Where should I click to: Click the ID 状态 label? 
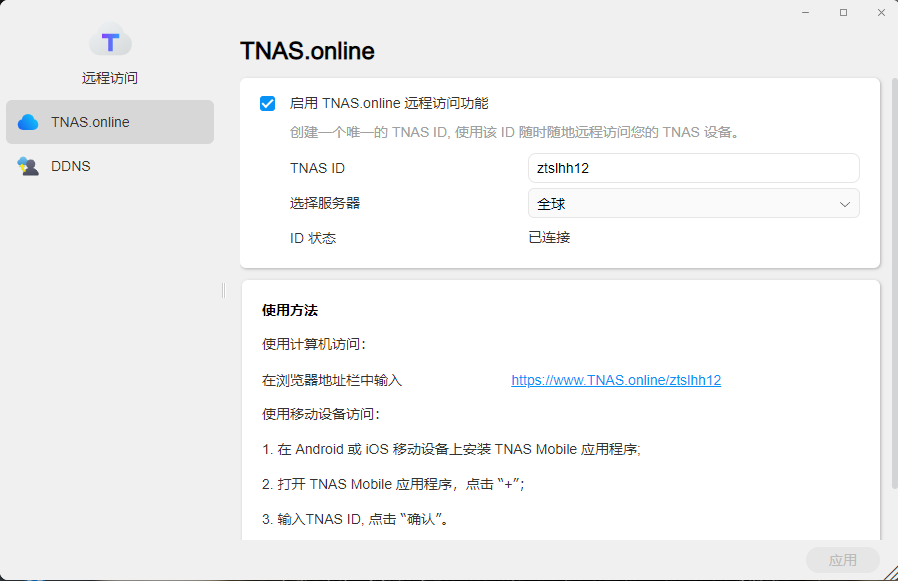(313, 238)
